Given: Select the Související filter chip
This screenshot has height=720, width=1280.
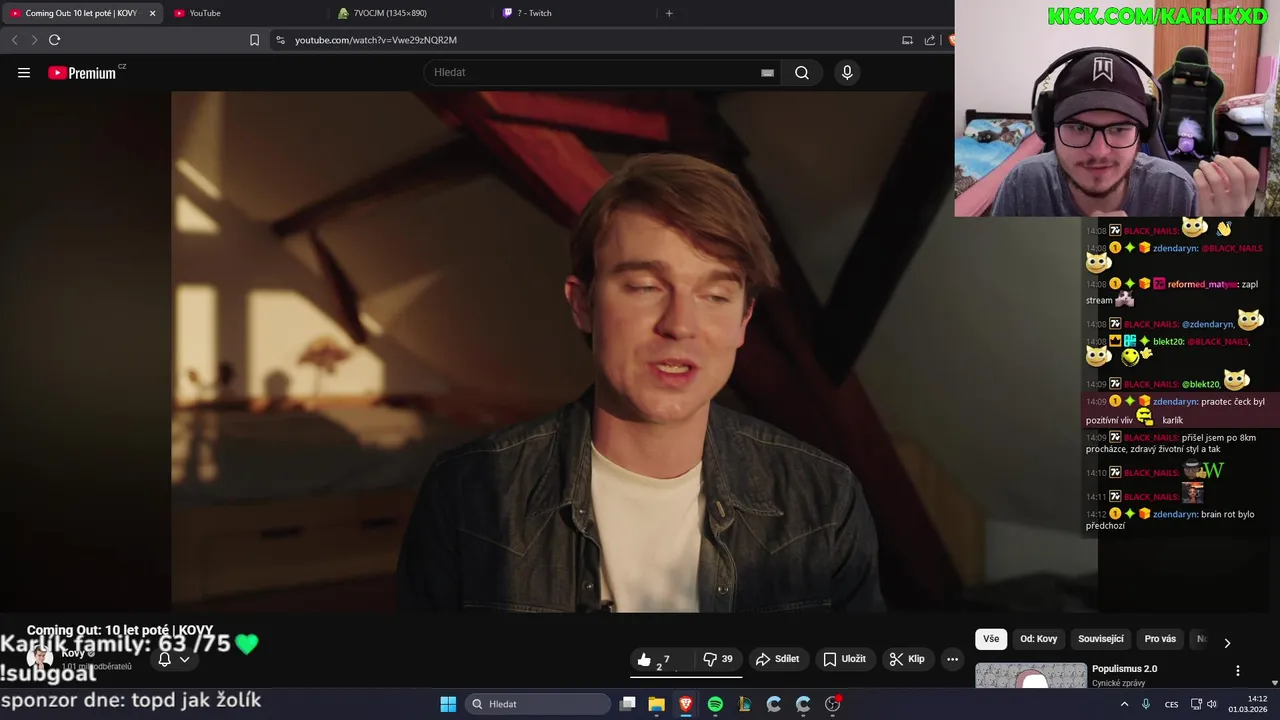Looking at the screenshot, I should coord(1100,639).
